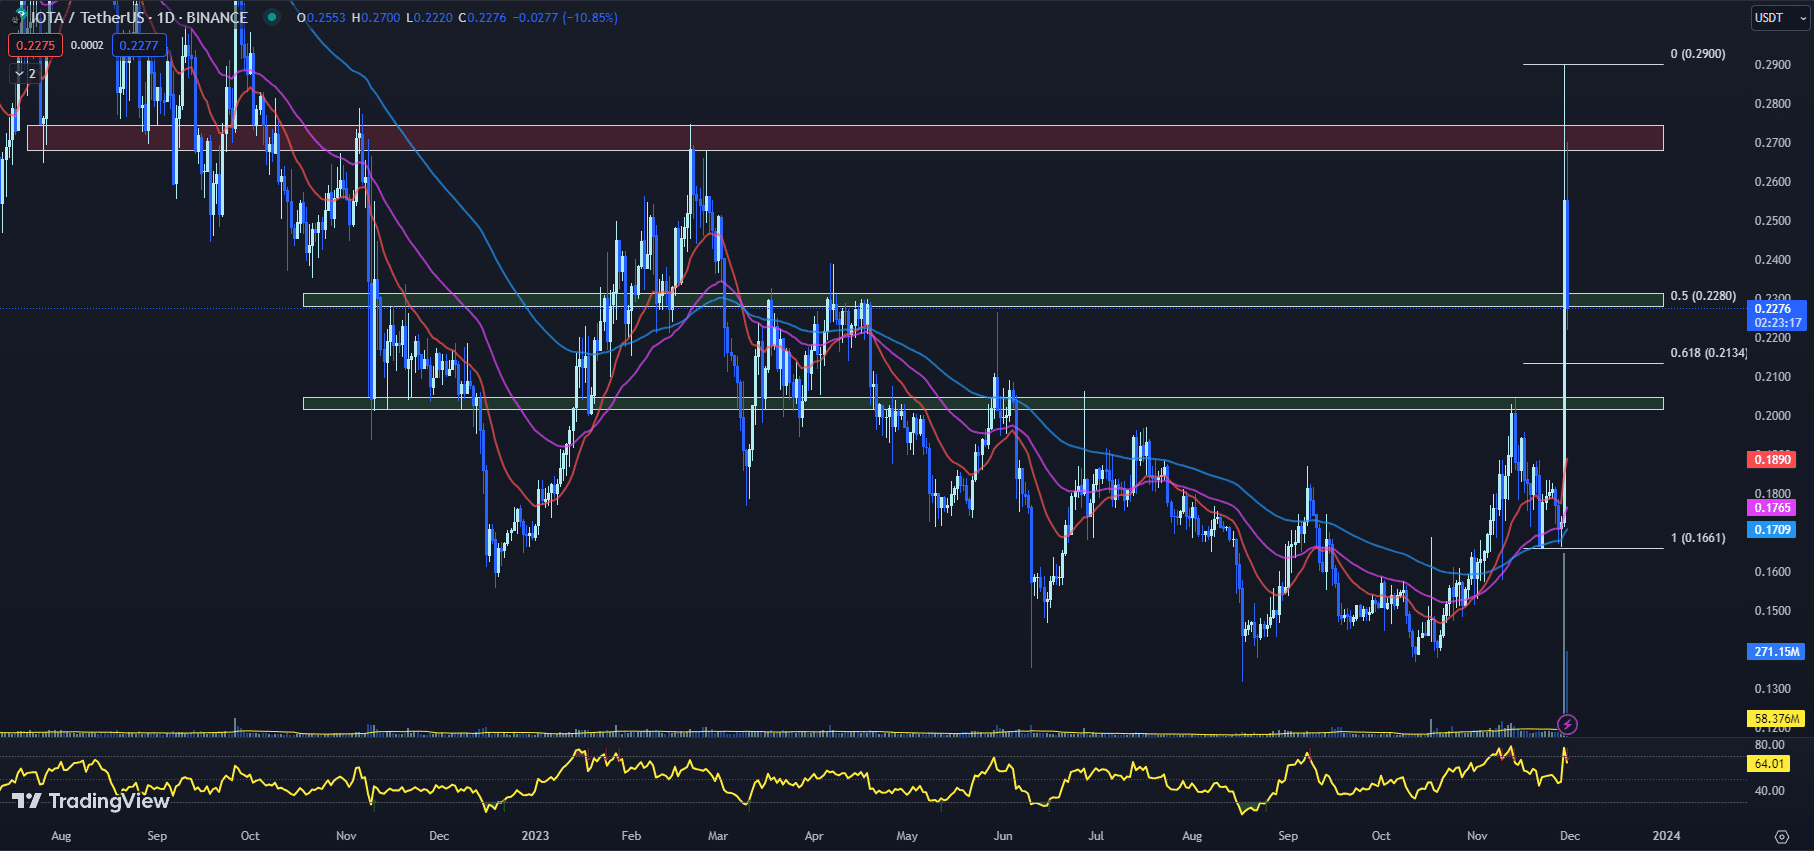The height and width of the screenshot is (851, 1814).
Task: Select the dark red resistance zone rectangle
Action: coord(844,138)
